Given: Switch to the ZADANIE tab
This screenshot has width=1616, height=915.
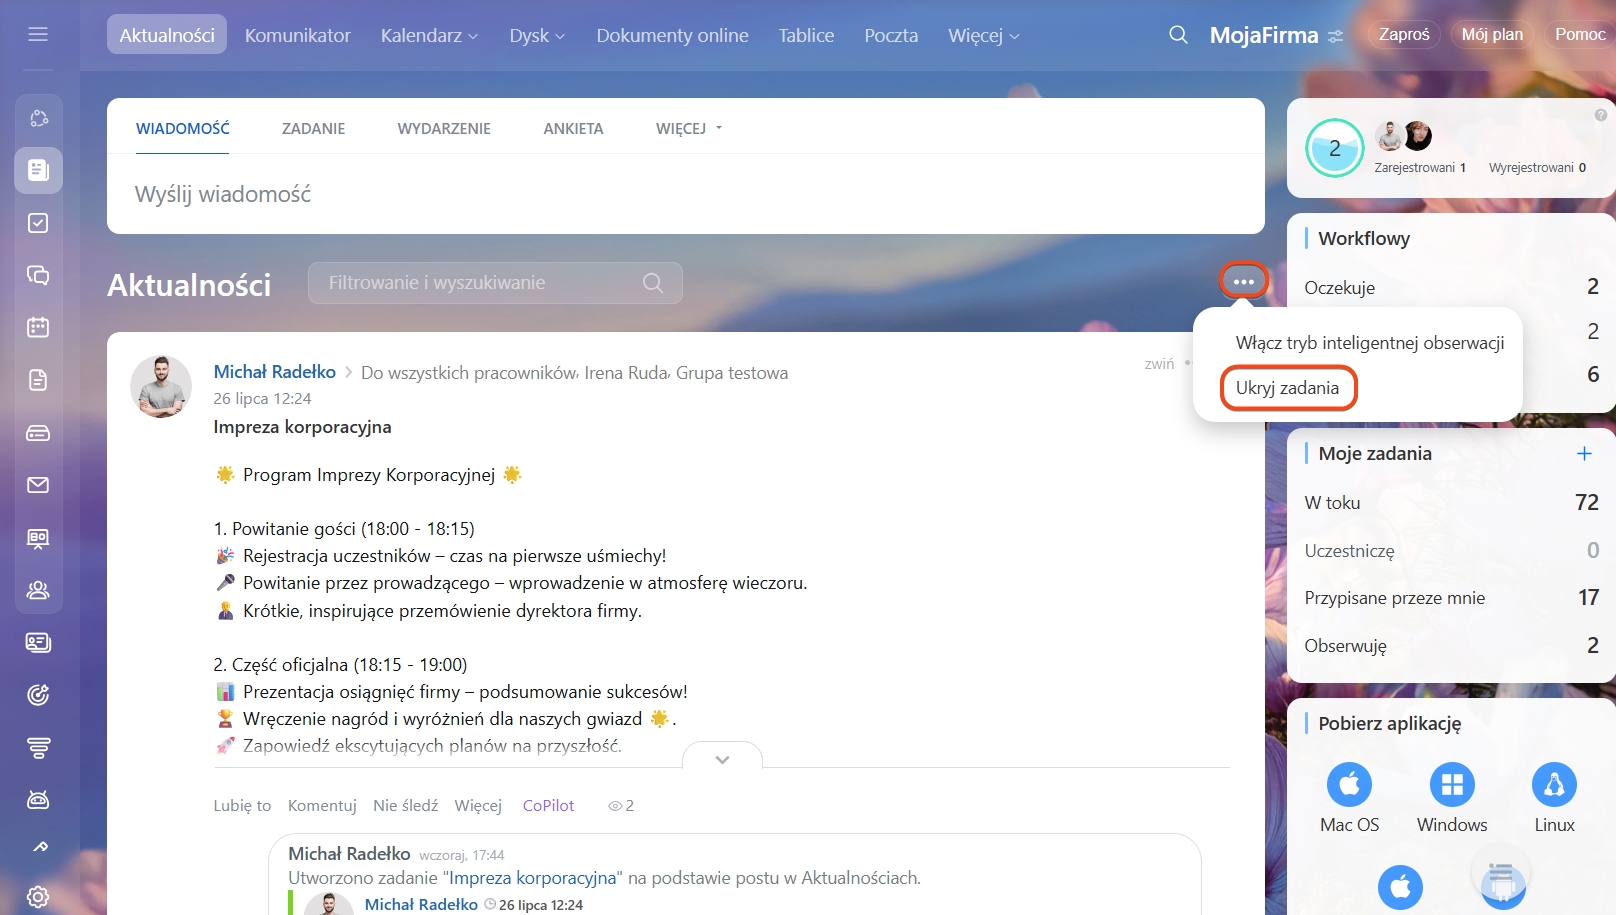Looking at the screenshot, I should [x=313, y=129].
